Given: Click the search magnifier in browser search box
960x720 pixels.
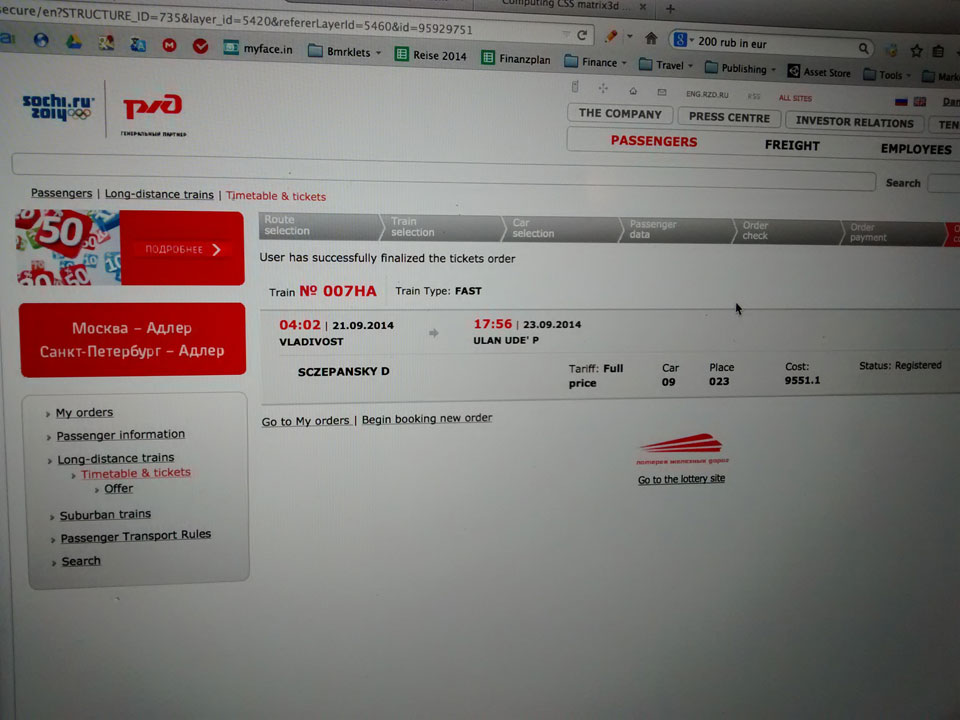Looking at the screenshot, I should coord(864,47).
